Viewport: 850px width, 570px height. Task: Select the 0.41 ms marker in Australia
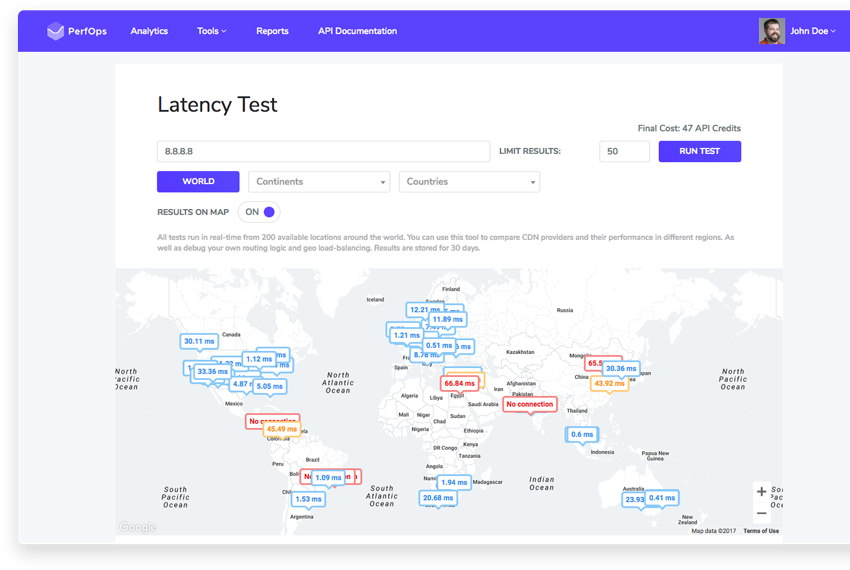662,498
